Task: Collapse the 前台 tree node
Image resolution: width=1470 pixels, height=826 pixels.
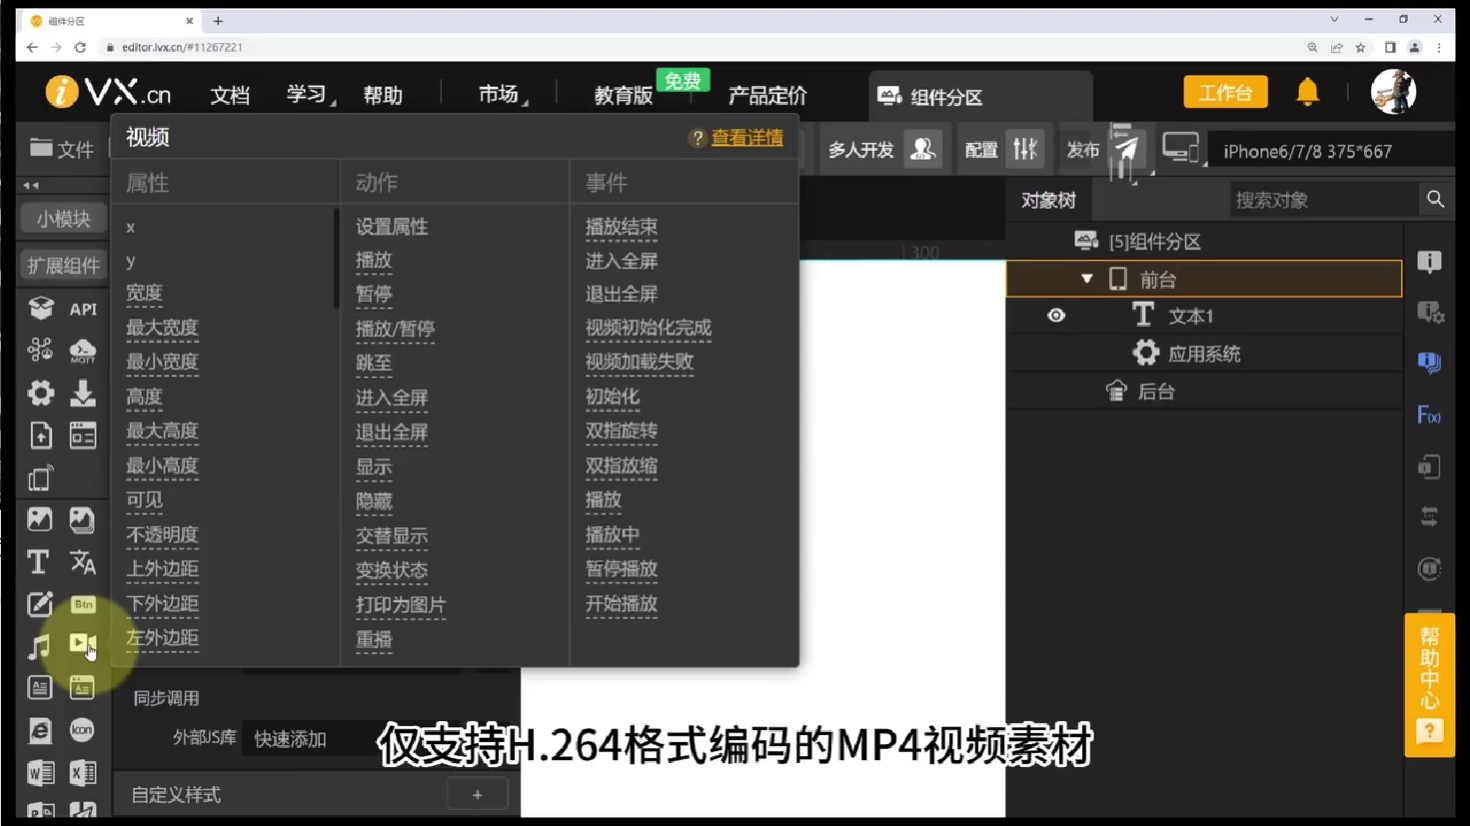Action: coord(1086,279)
